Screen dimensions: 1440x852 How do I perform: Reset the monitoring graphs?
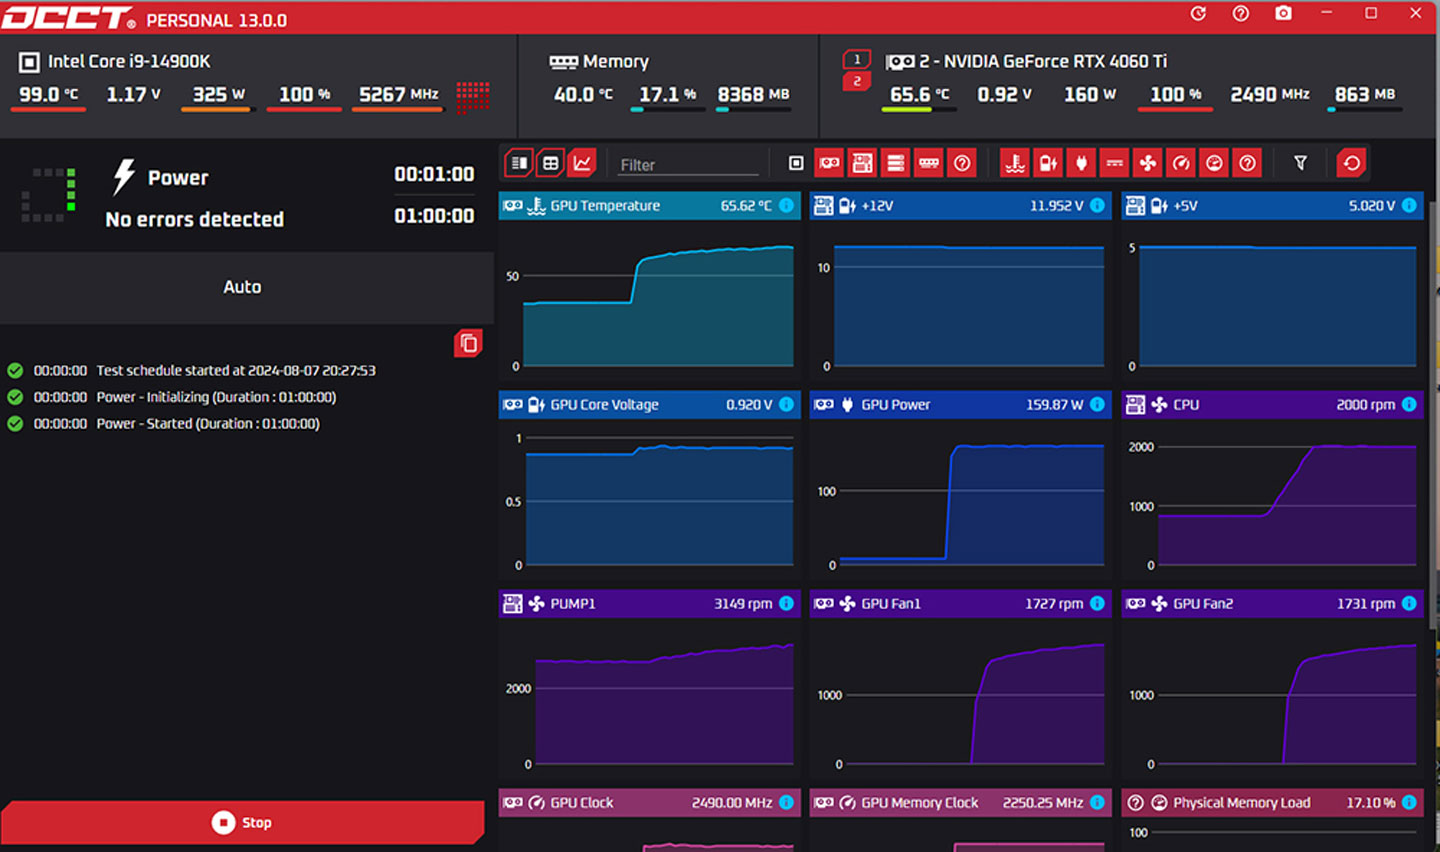click(1352, 163)
